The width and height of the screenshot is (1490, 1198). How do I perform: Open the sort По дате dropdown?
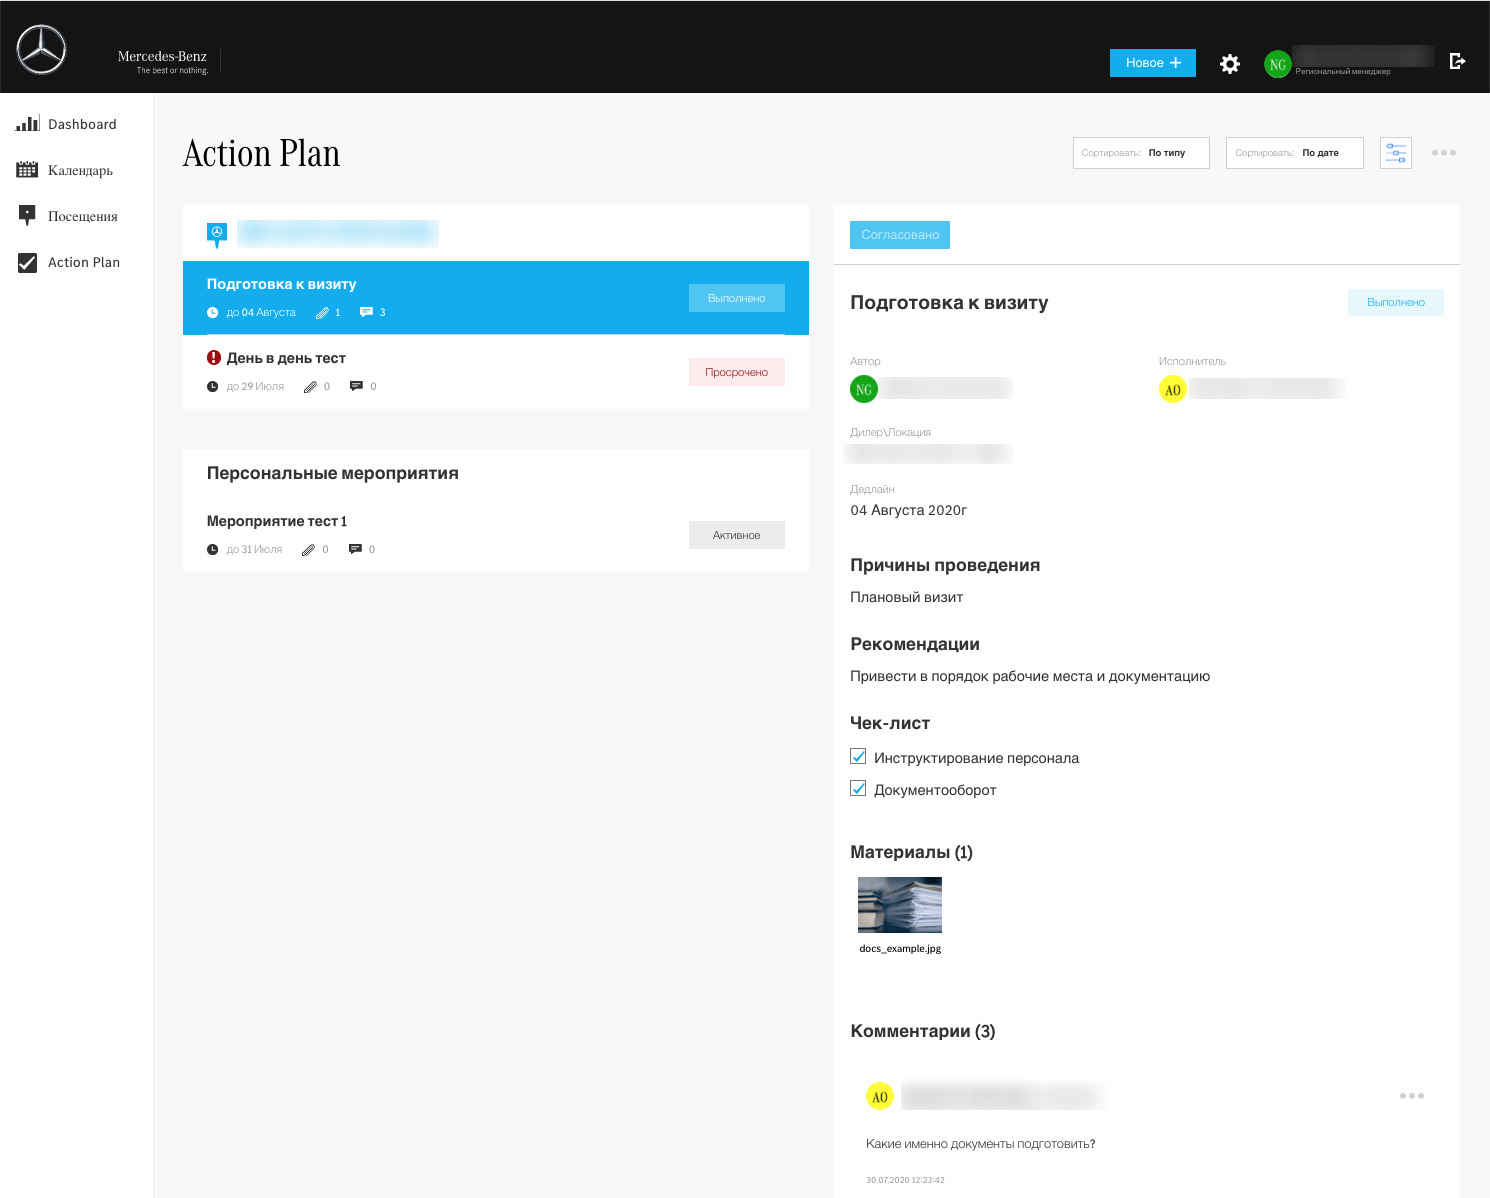(1295, 153)
